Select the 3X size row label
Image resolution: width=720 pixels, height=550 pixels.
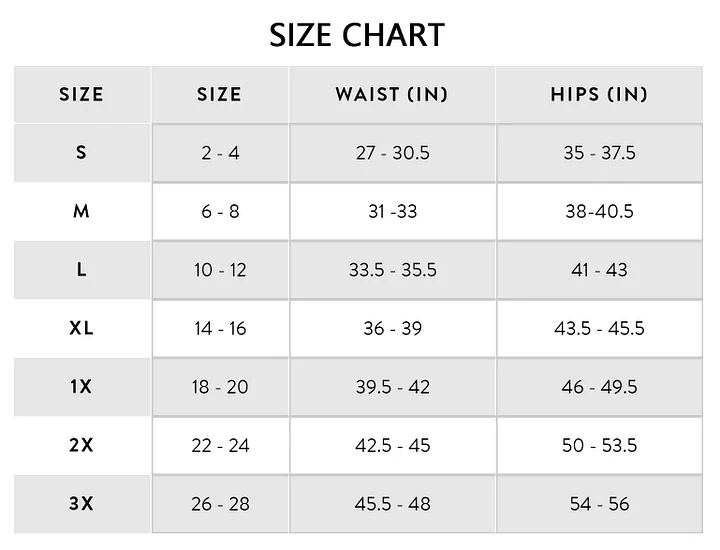[x=81, y=503]
